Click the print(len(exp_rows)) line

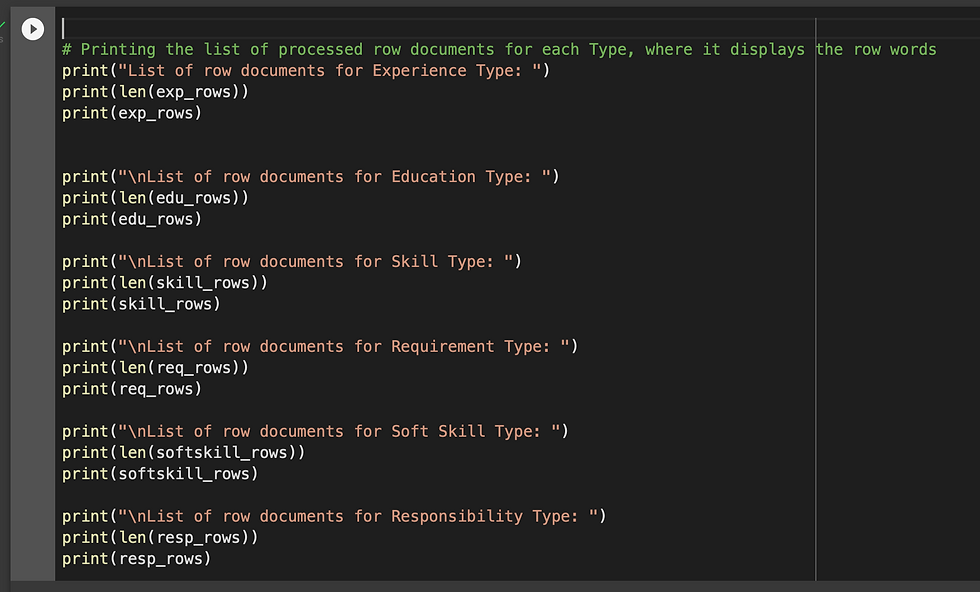(x=155, y=92)
